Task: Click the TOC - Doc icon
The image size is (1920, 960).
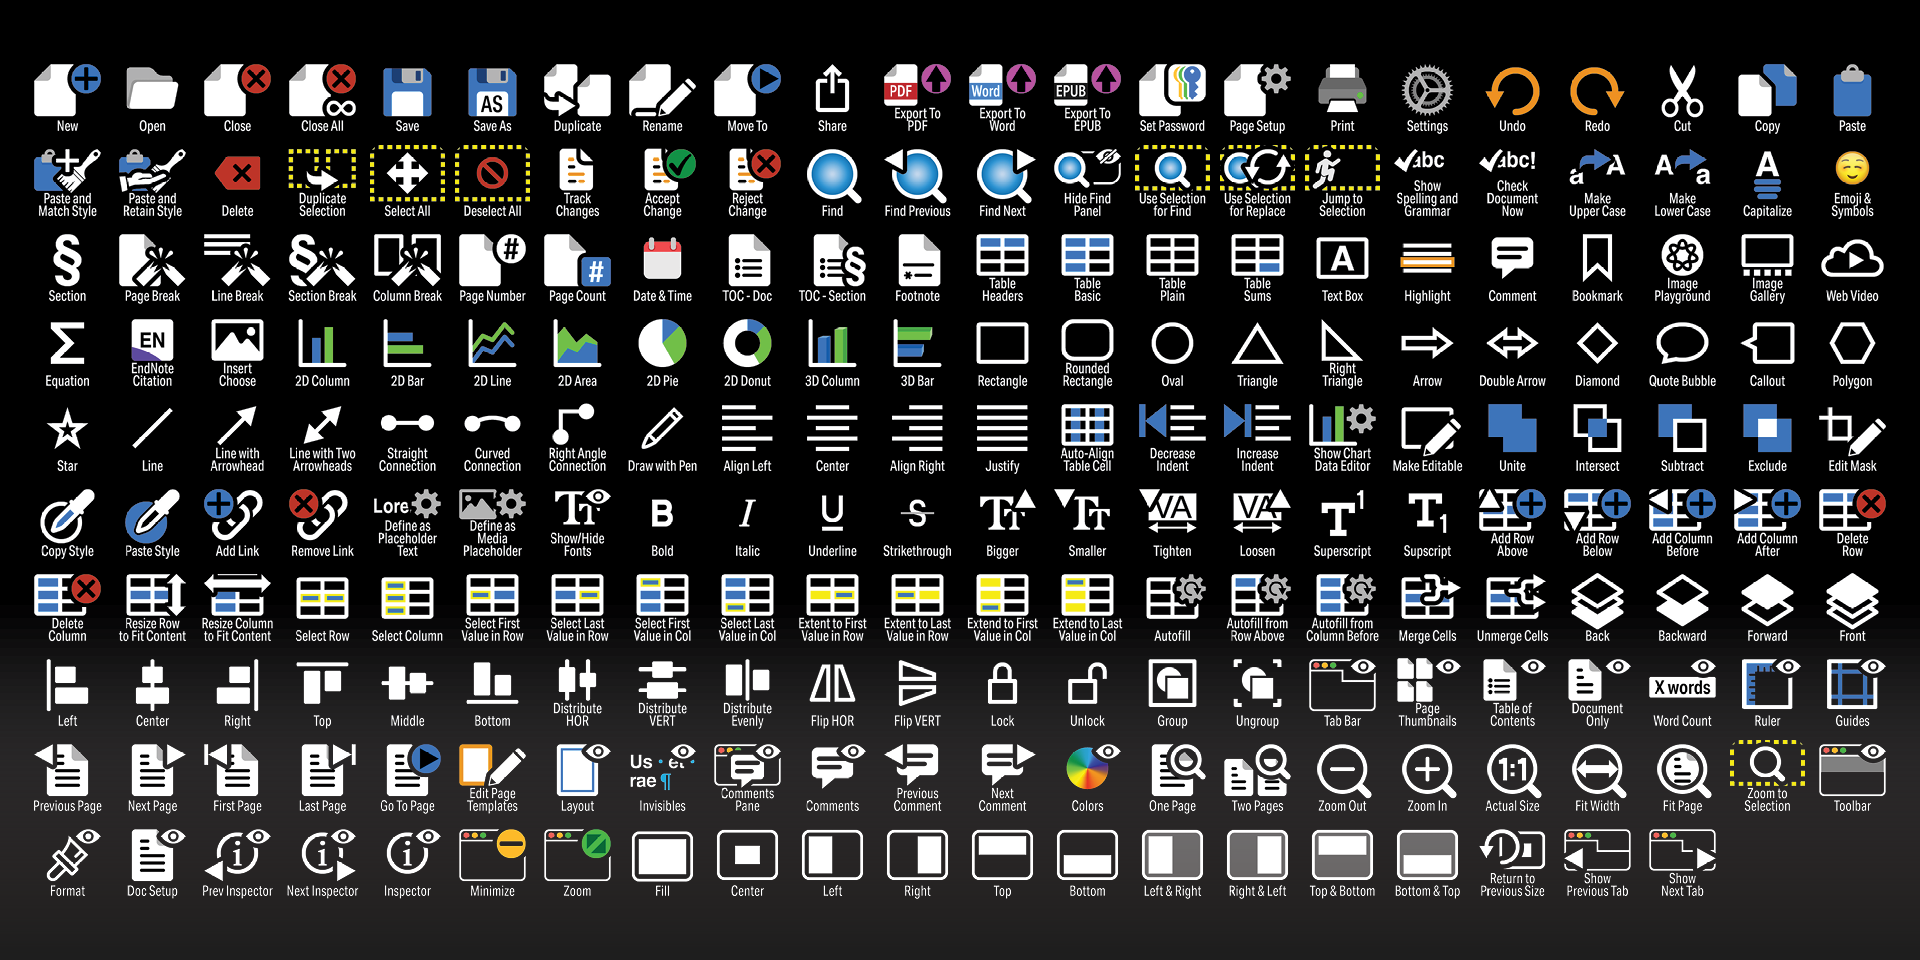Action: pos(747,260)
